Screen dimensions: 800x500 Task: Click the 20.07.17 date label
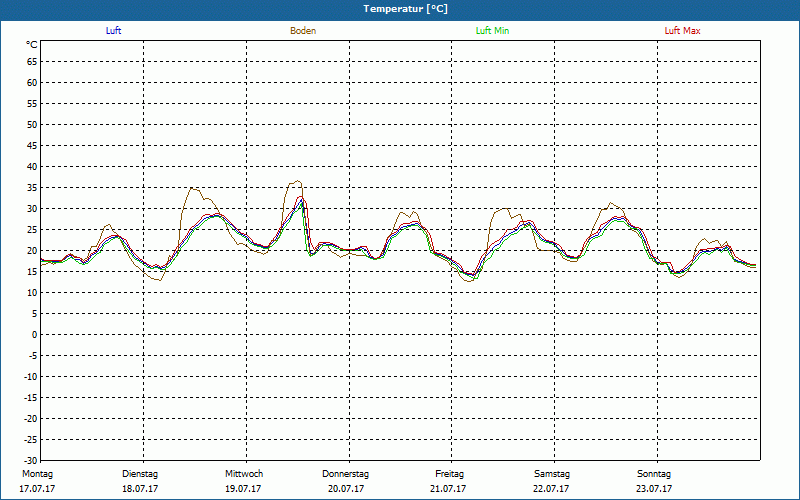[346, 489]
